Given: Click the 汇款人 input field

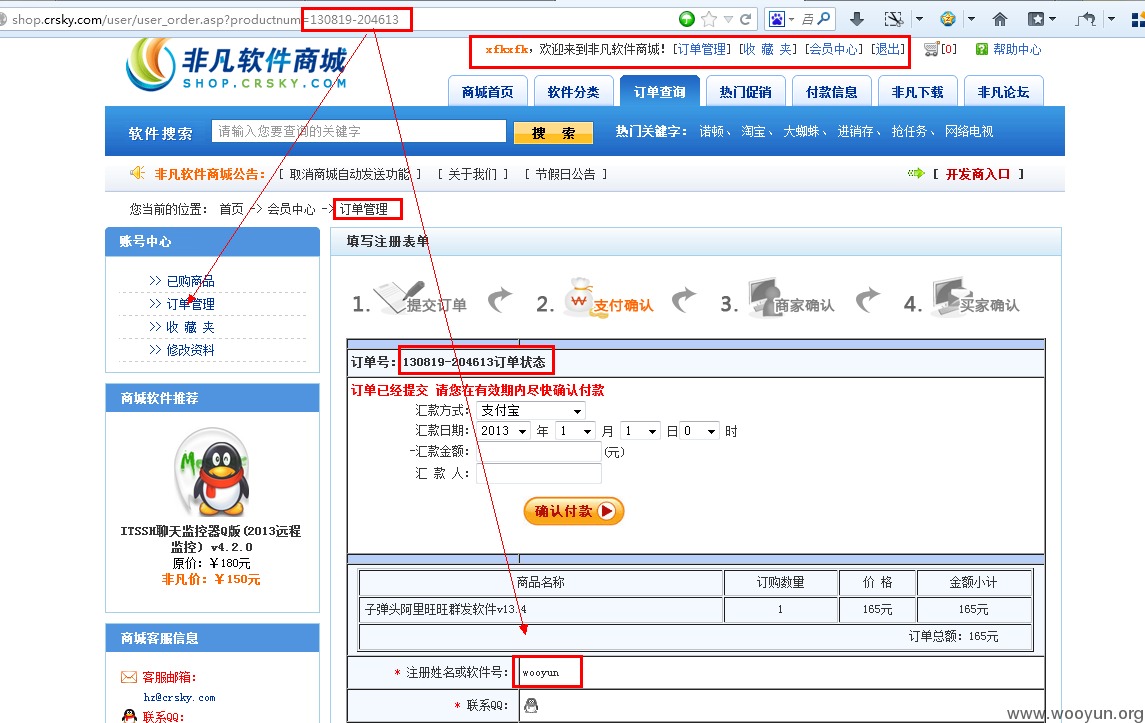Looking at the screenshot, I should (x=539, y=473).
